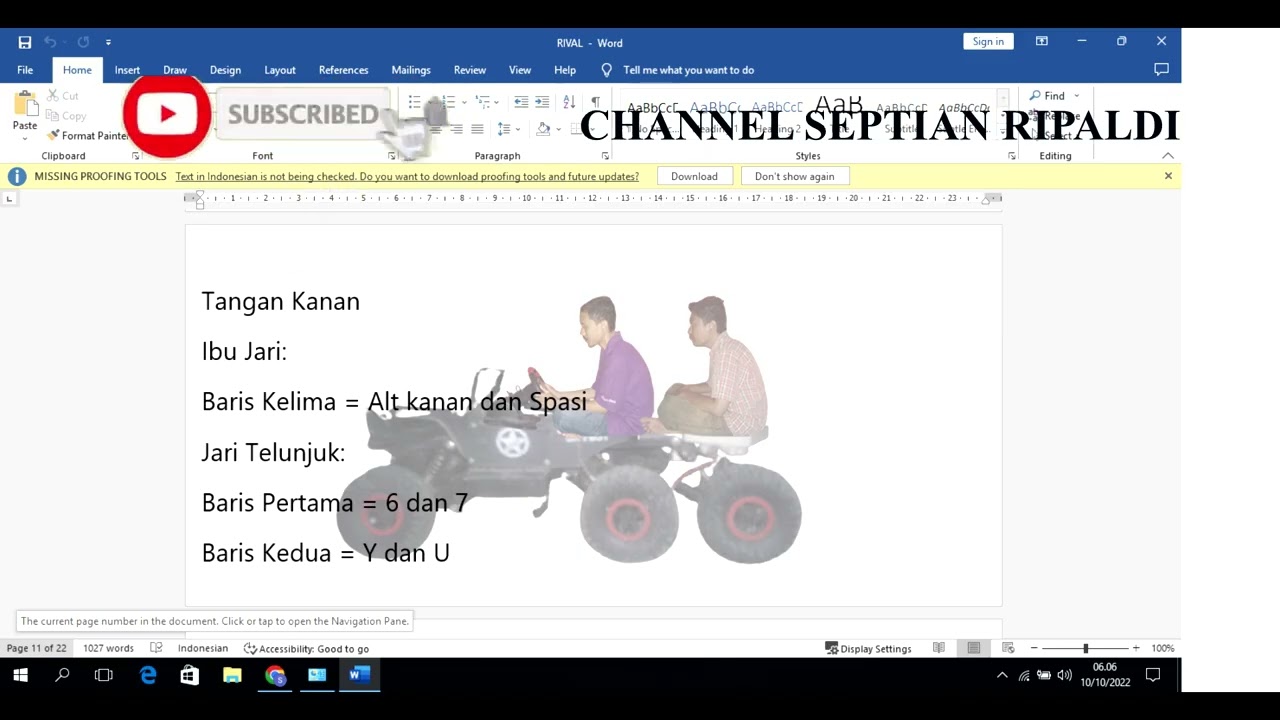Apply shading paint bucket color
The width and height of the screenshot is (1280, 720).
tap(543, 129)
